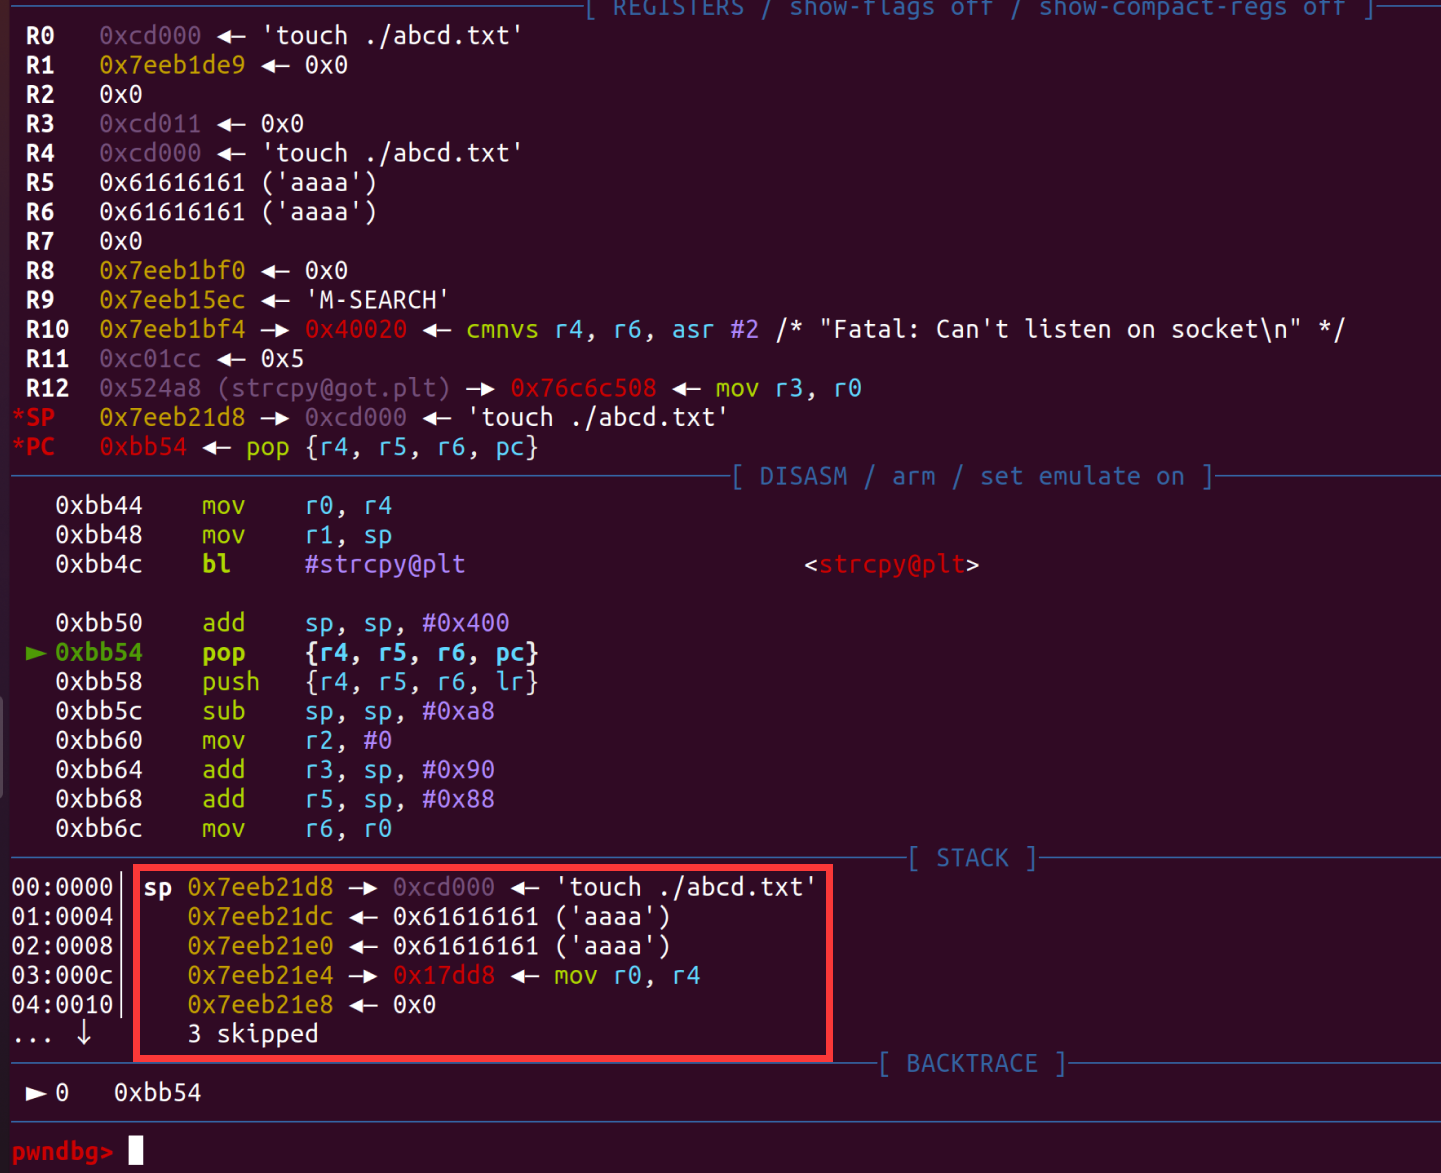Select R4 value 0xcd000
The height and width of the screenshot is (1173, 1441).
[150, 153]
